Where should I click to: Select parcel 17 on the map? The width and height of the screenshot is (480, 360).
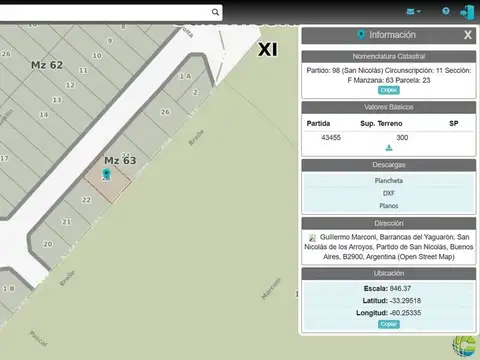[x=4, y=159]
